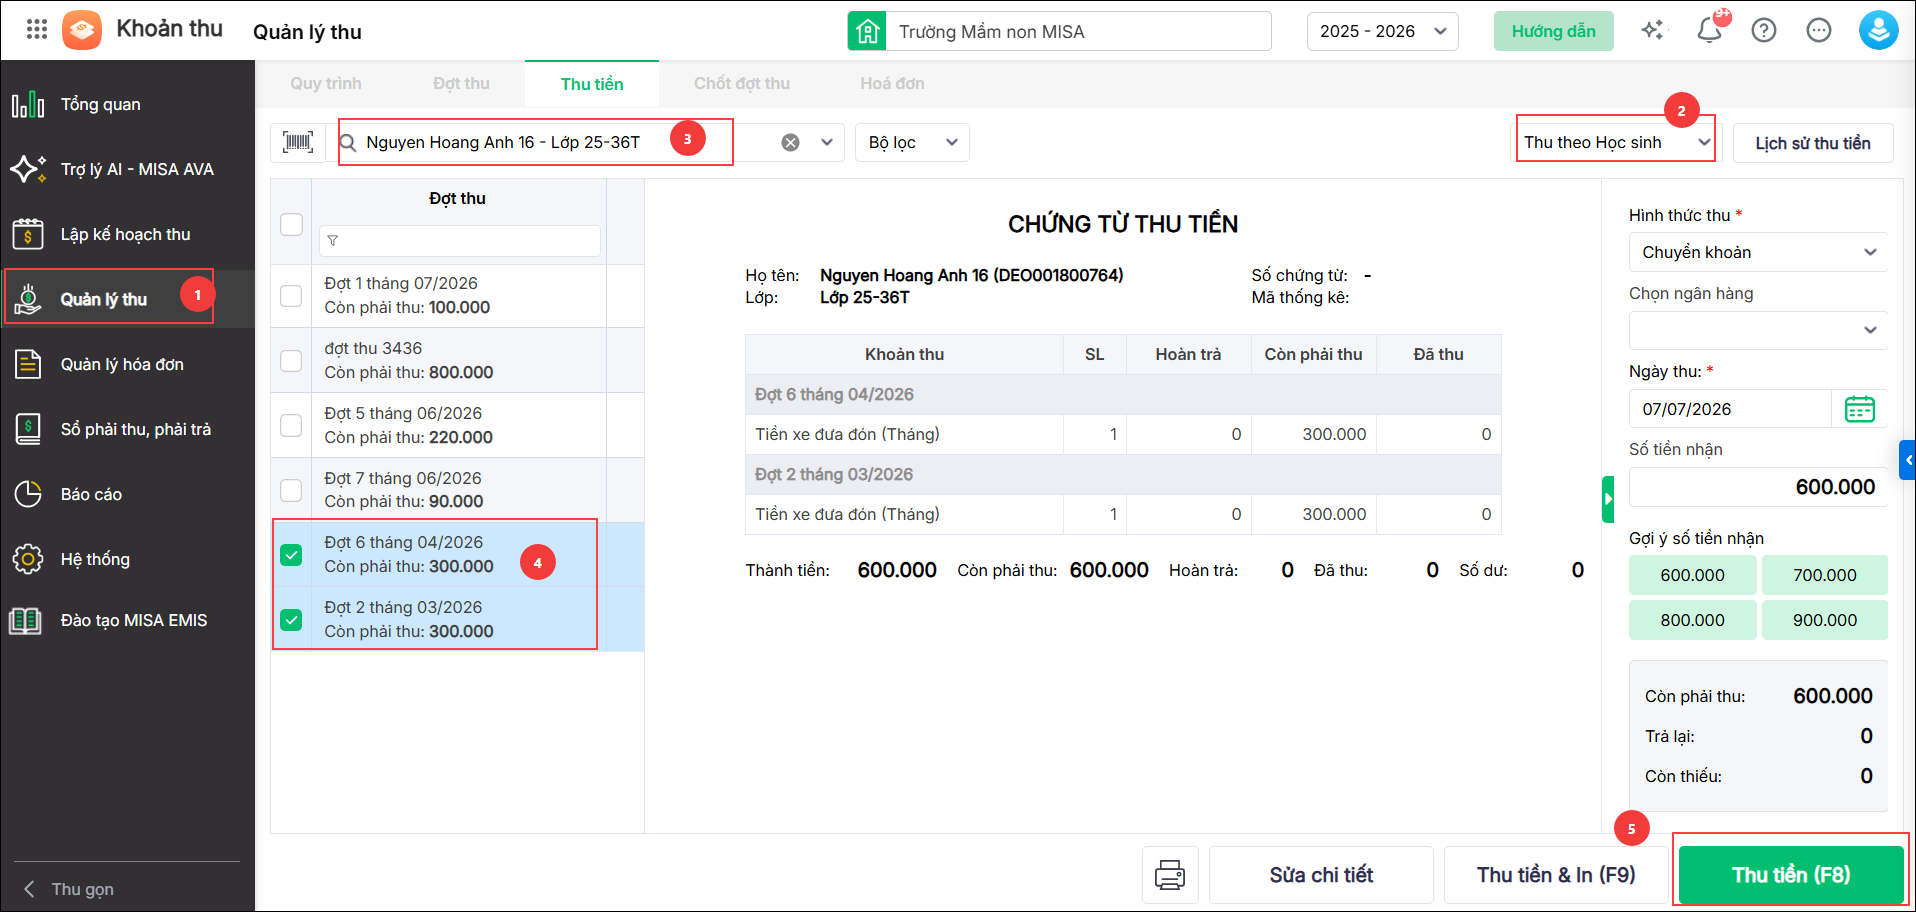Collapse the sidebar with Thu gọn
This screenshot has height=912, width=1916.
coord(70,889)
